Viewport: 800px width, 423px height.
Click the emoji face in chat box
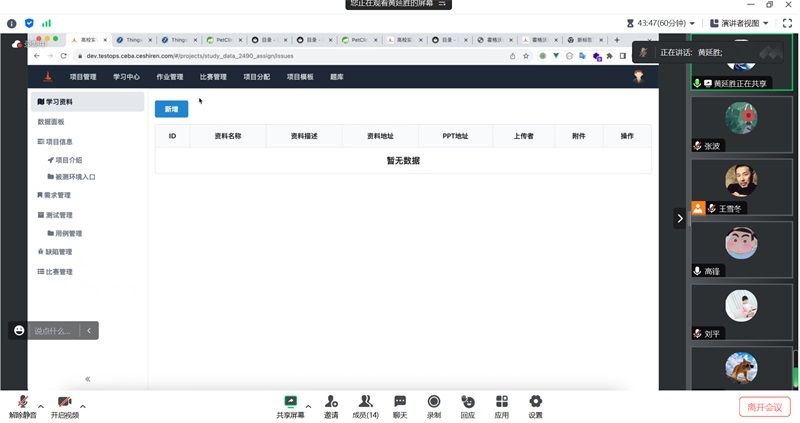pyautogui.click(x=18, y=330)
